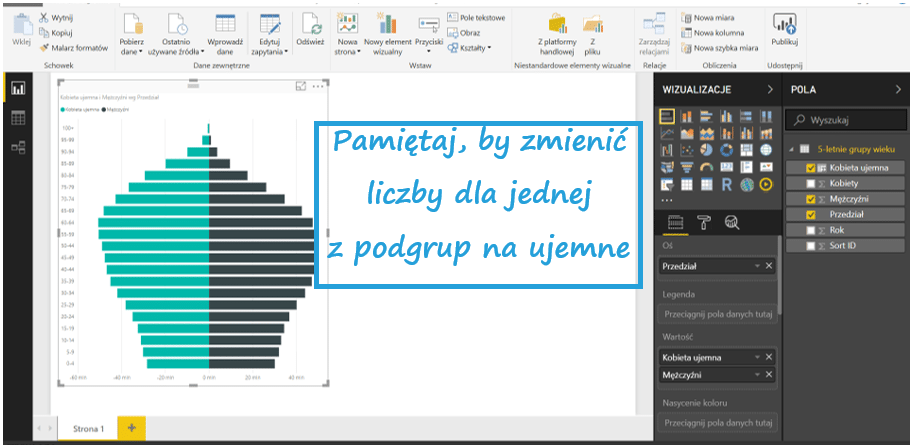Viewport: 912px width, 448px height.
Task: Collapse the Wizualizacje pane chevron
Action: click(769, 89)
